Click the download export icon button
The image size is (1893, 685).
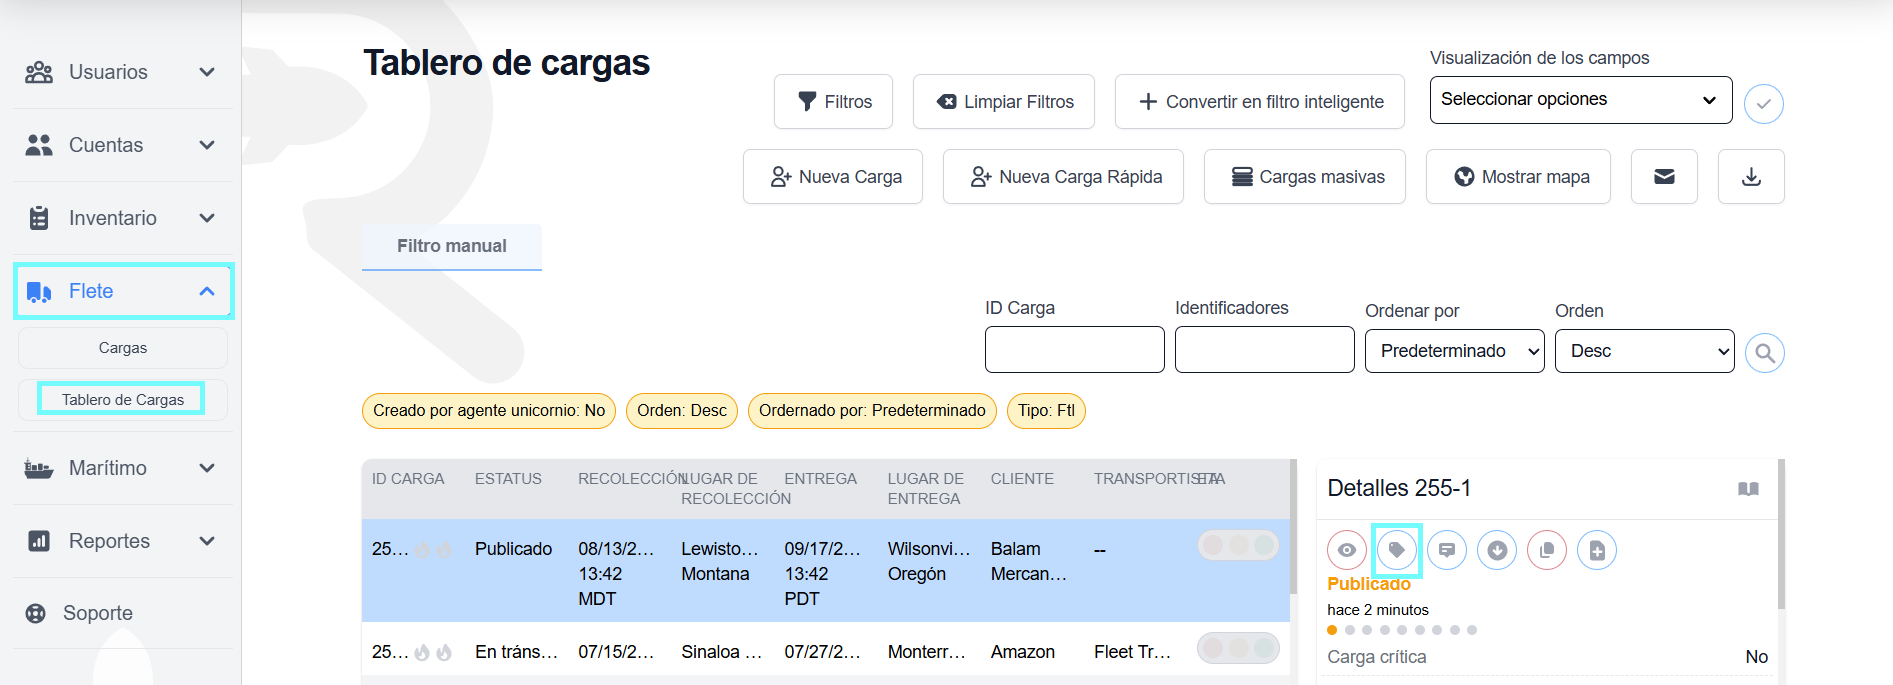(1751, 177)
